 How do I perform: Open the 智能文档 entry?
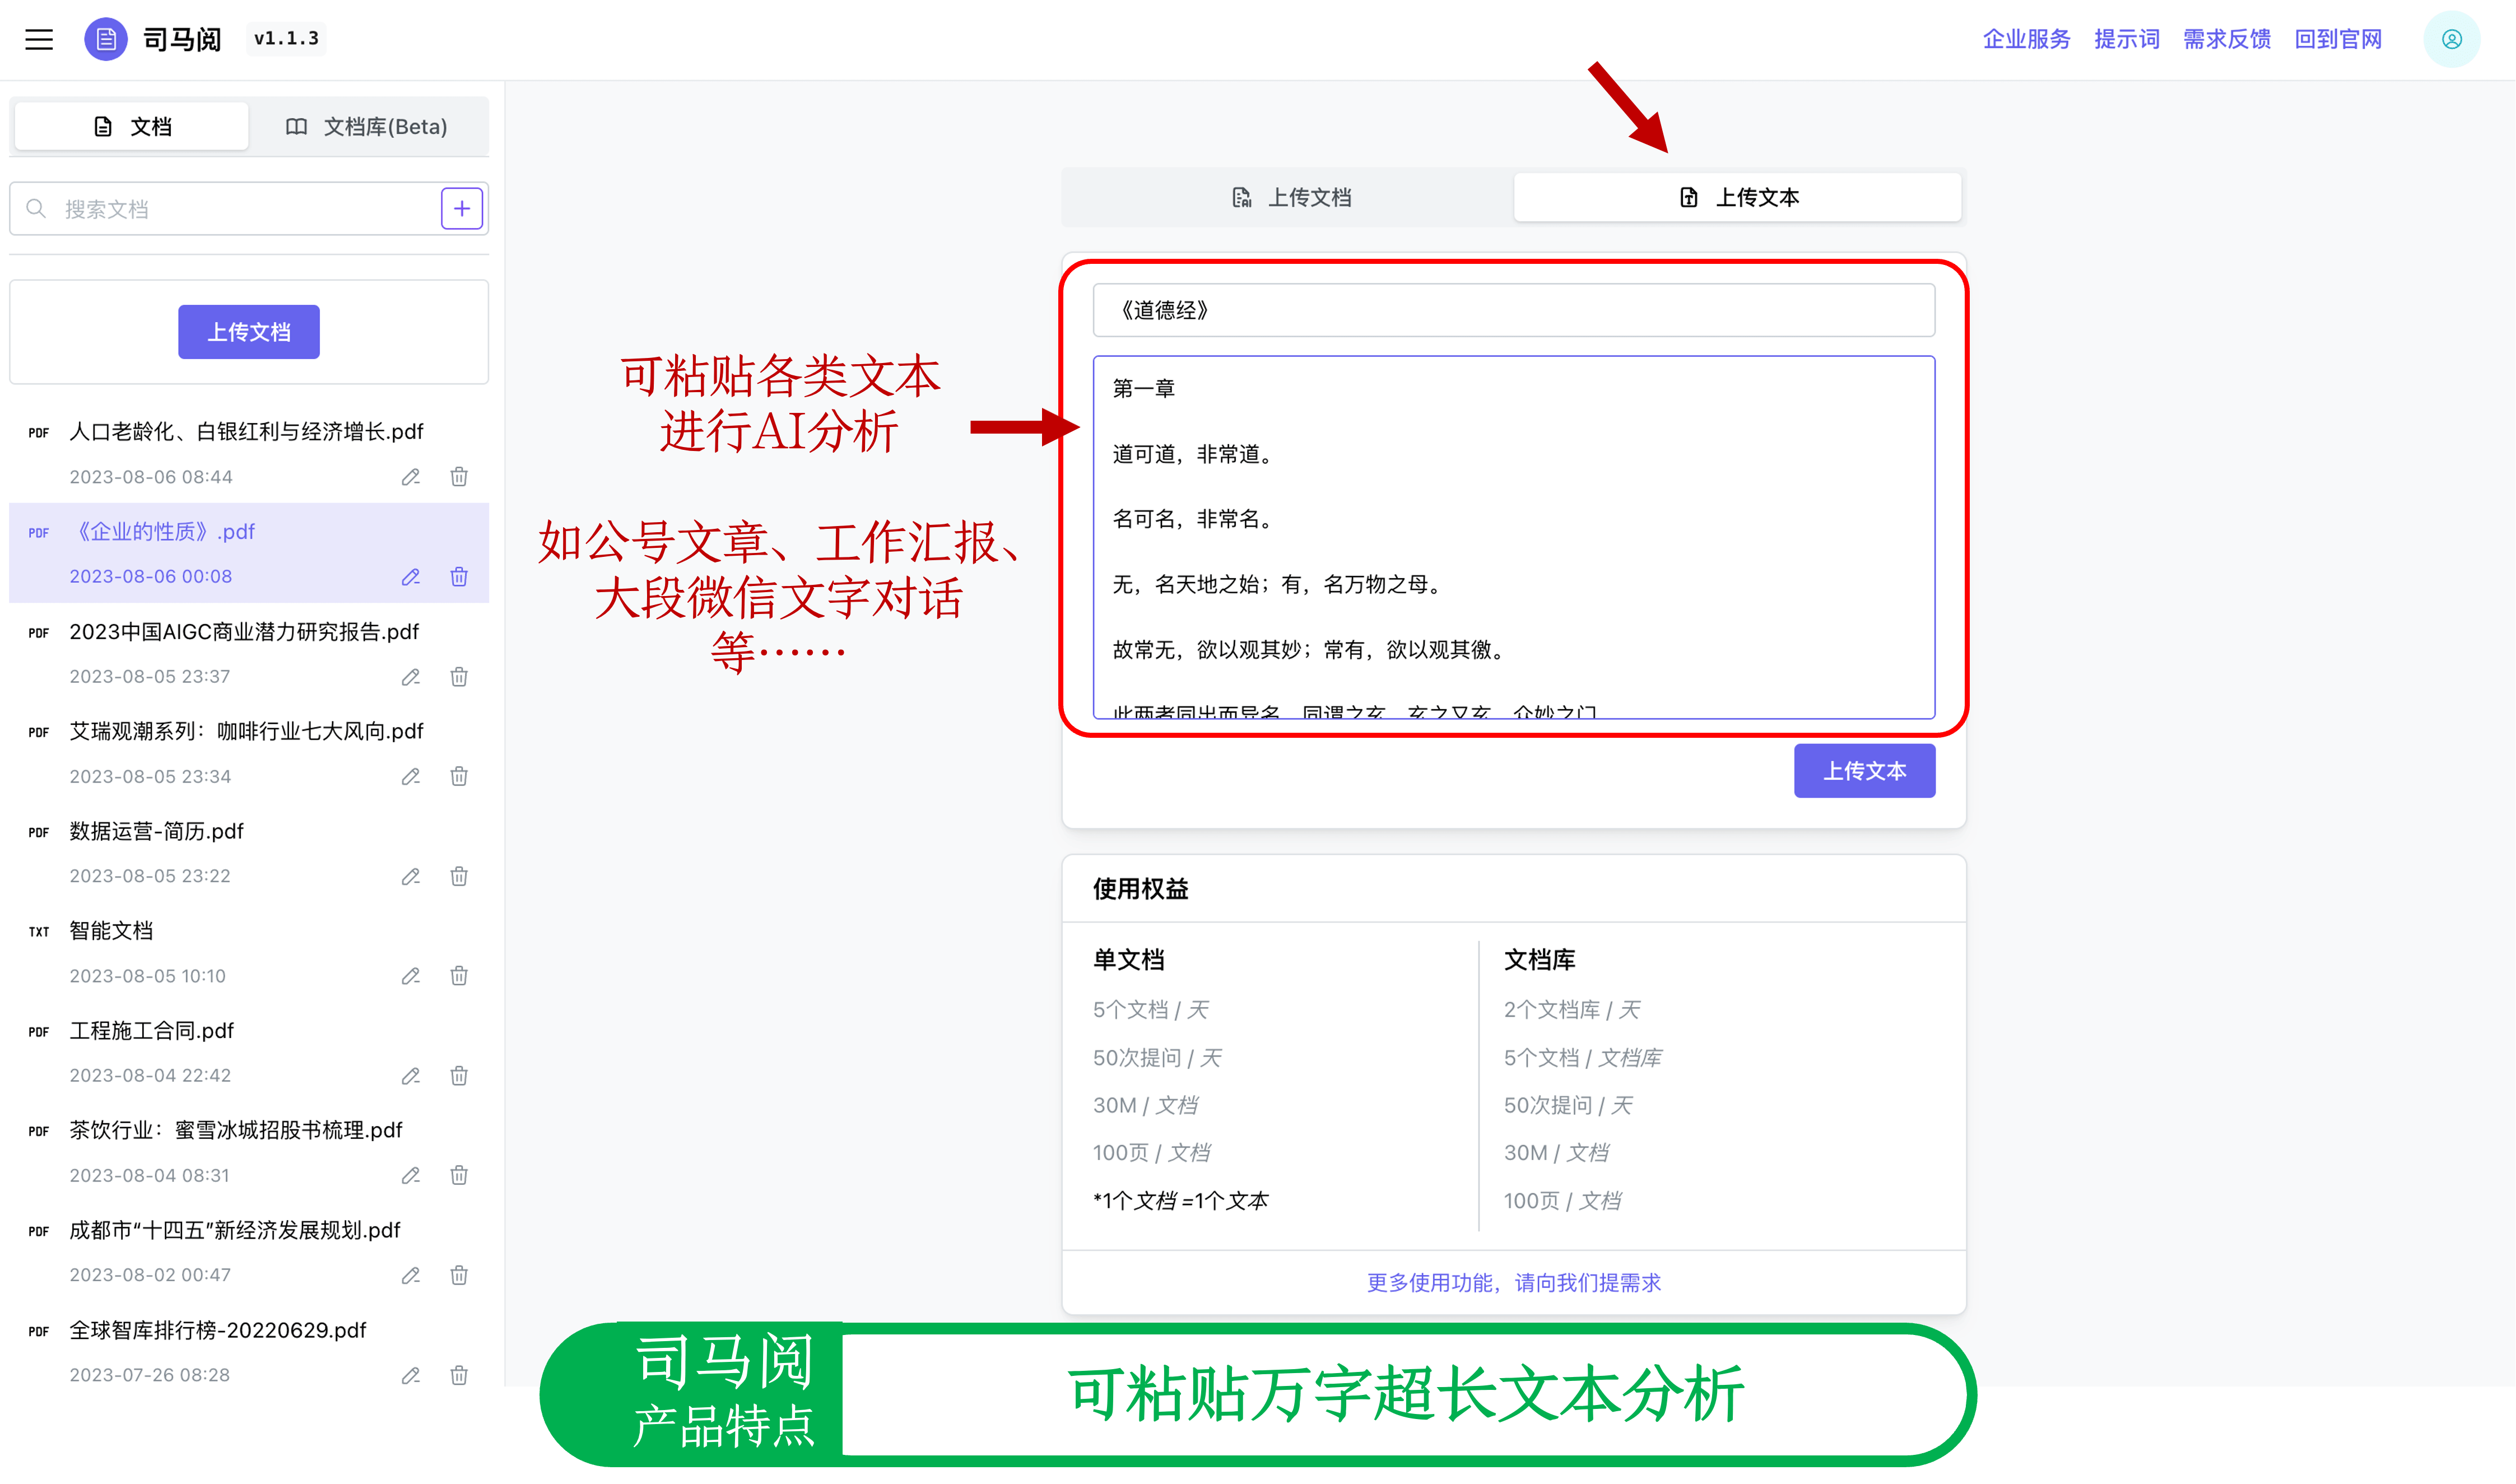[x=111, y=931]
